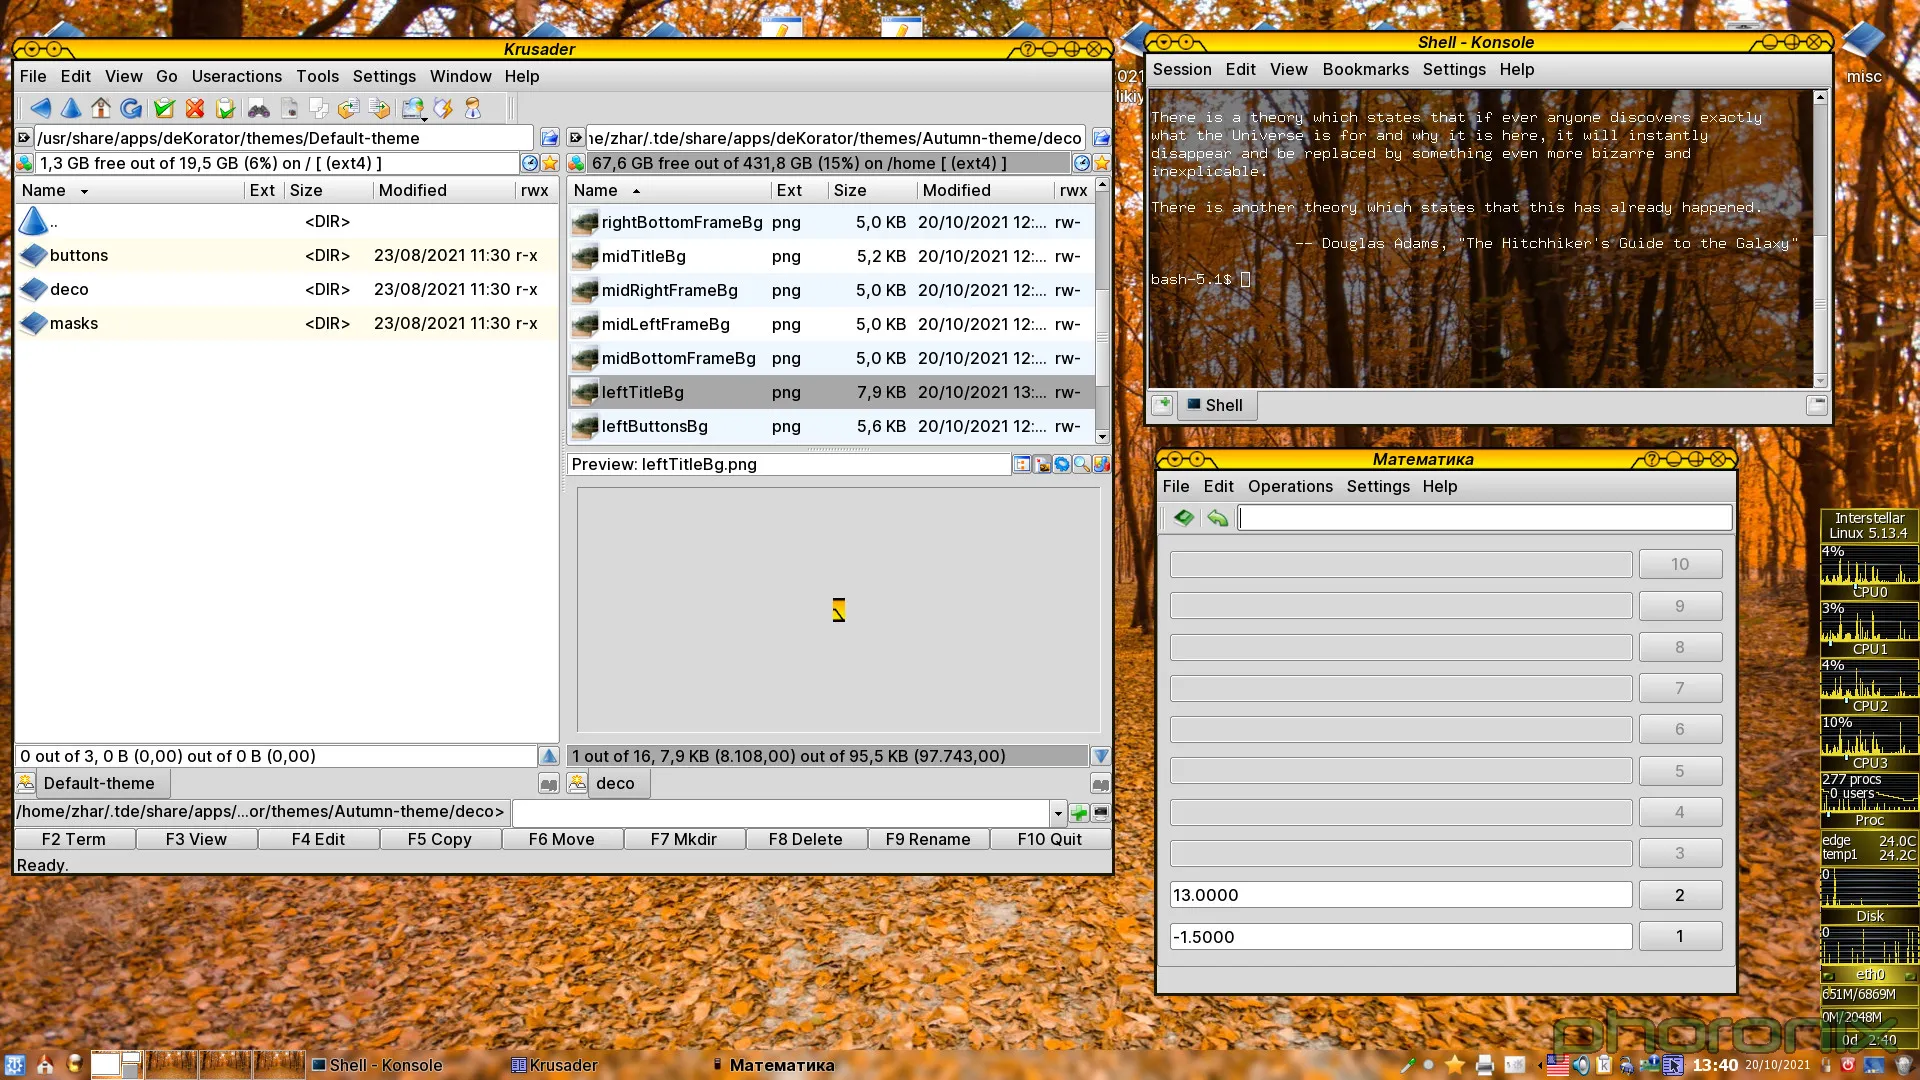Open file search with the binoculars icon
The image size is (1920, 1080).
[x=259, y=108]
